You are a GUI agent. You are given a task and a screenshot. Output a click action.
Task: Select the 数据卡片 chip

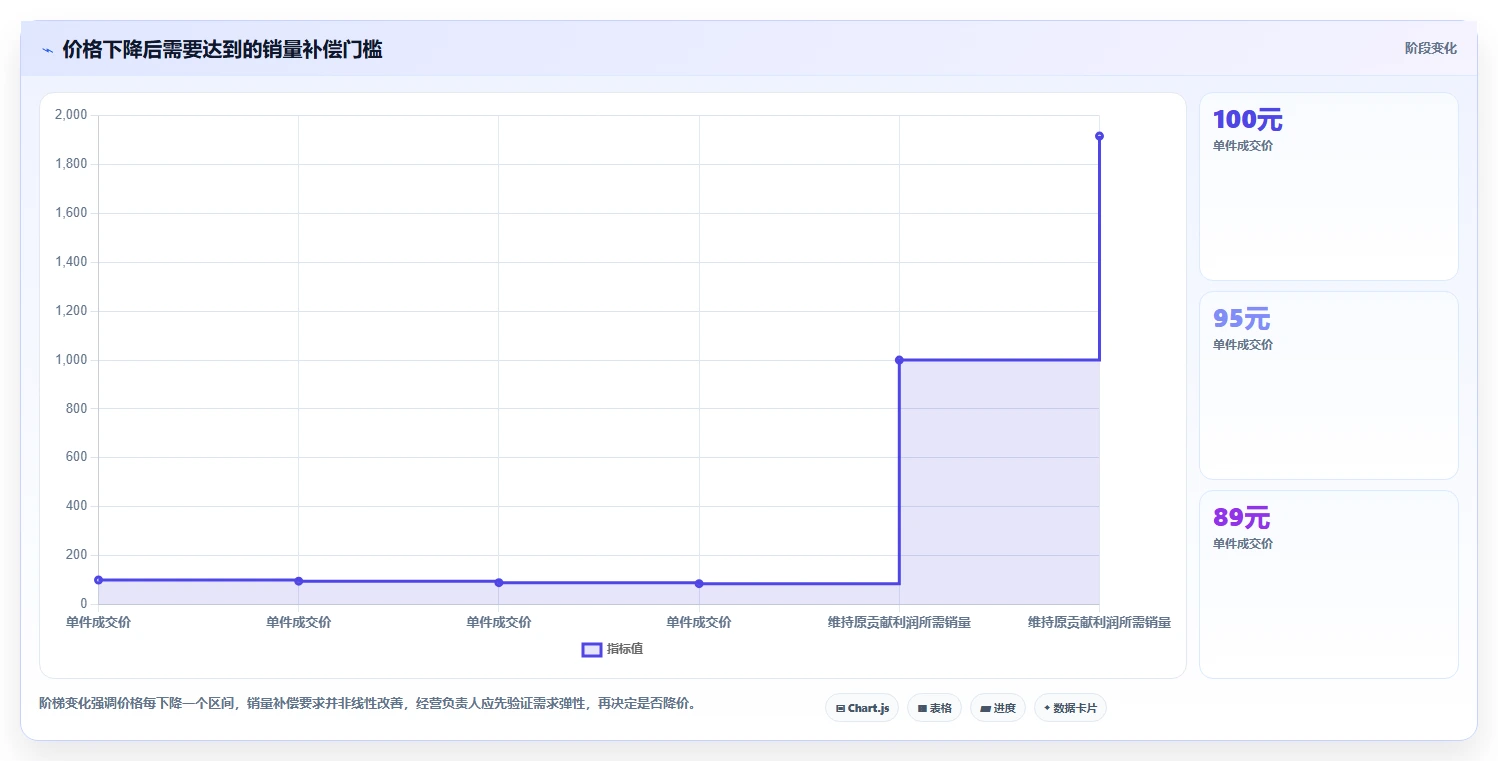1070,708
